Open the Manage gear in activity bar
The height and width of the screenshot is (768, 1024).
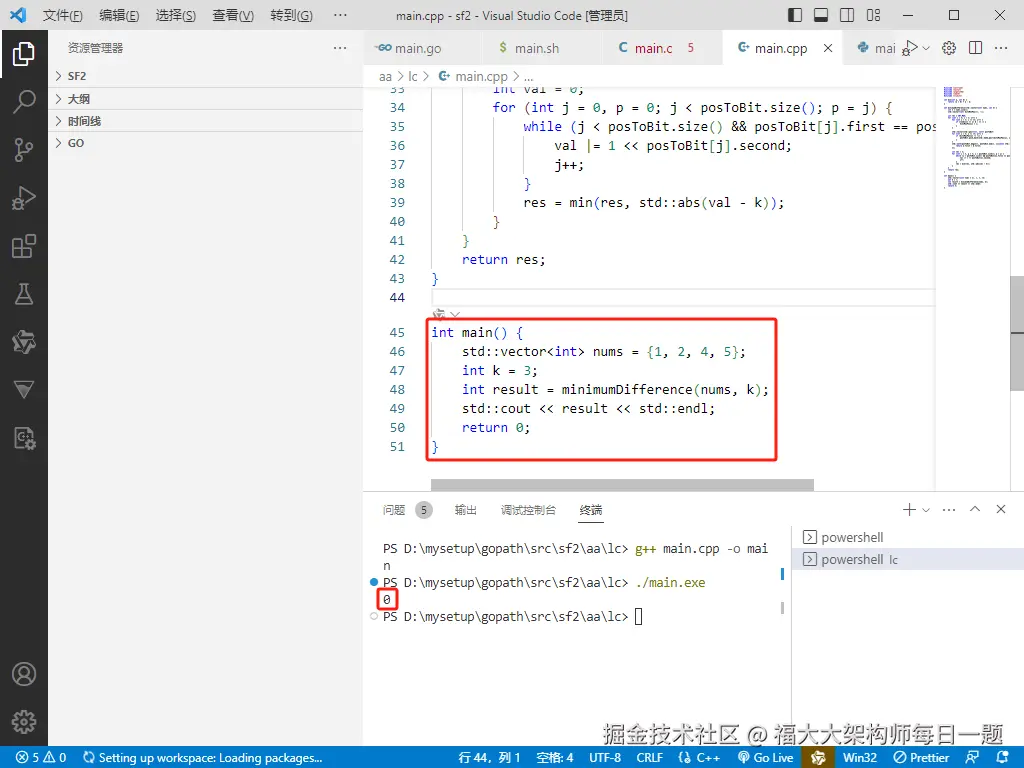24,722
